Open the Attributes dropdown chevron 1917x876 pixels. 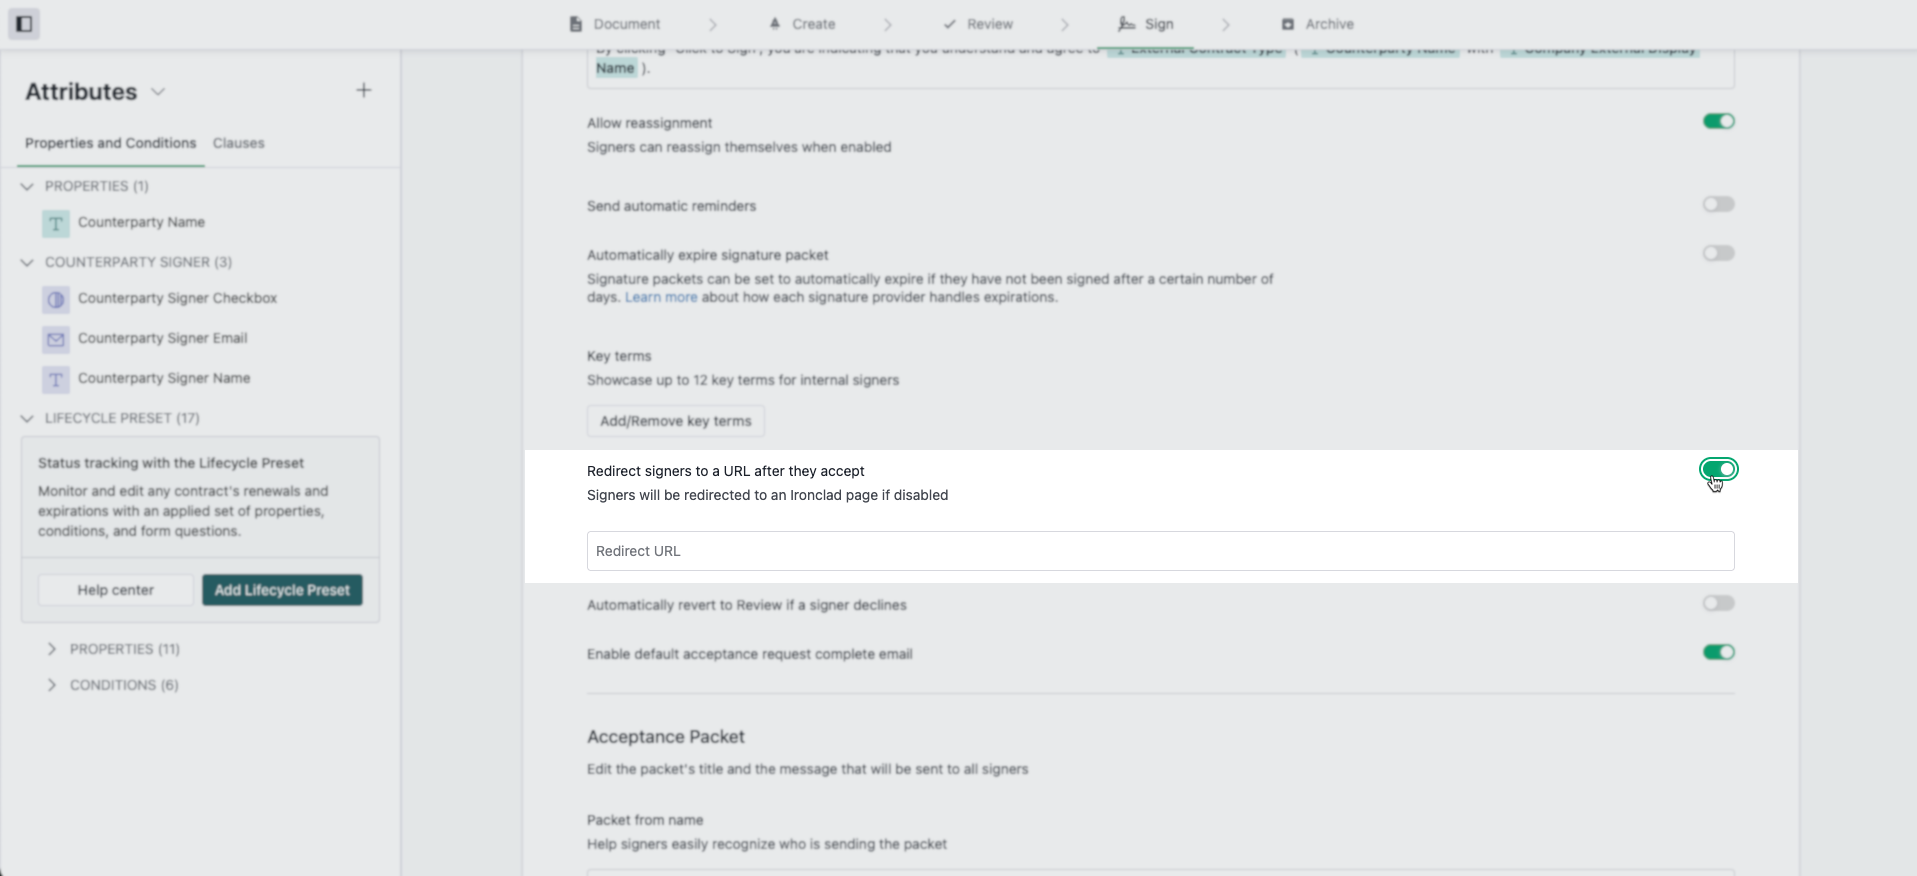point(158,92)
